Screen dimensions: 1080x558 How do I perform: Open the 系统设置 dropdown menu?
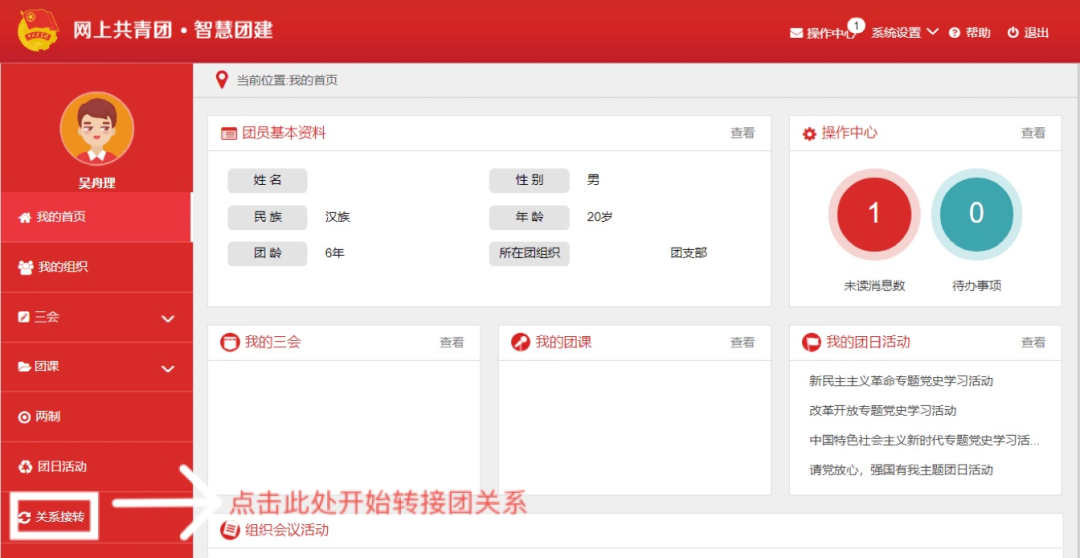(x=904, y=33)
